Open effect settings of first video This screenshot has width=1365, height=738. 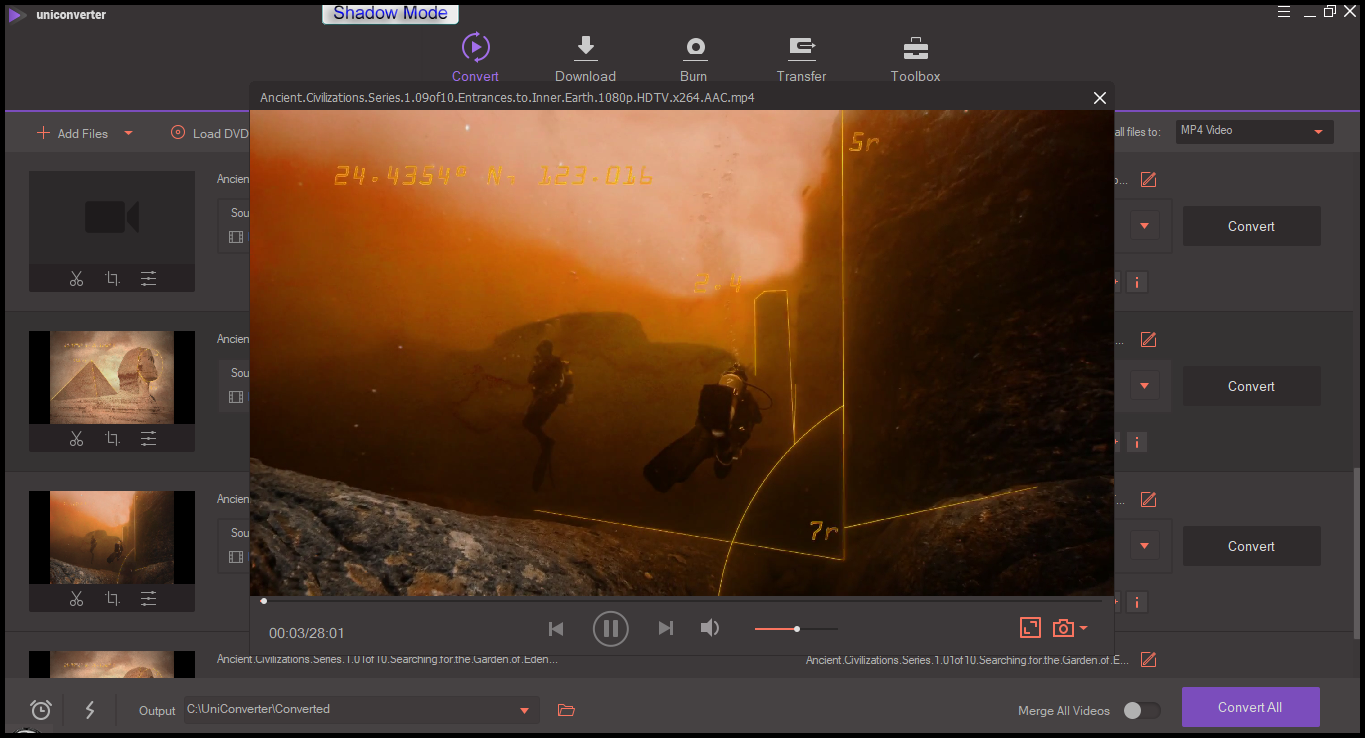tap(148, 279)
